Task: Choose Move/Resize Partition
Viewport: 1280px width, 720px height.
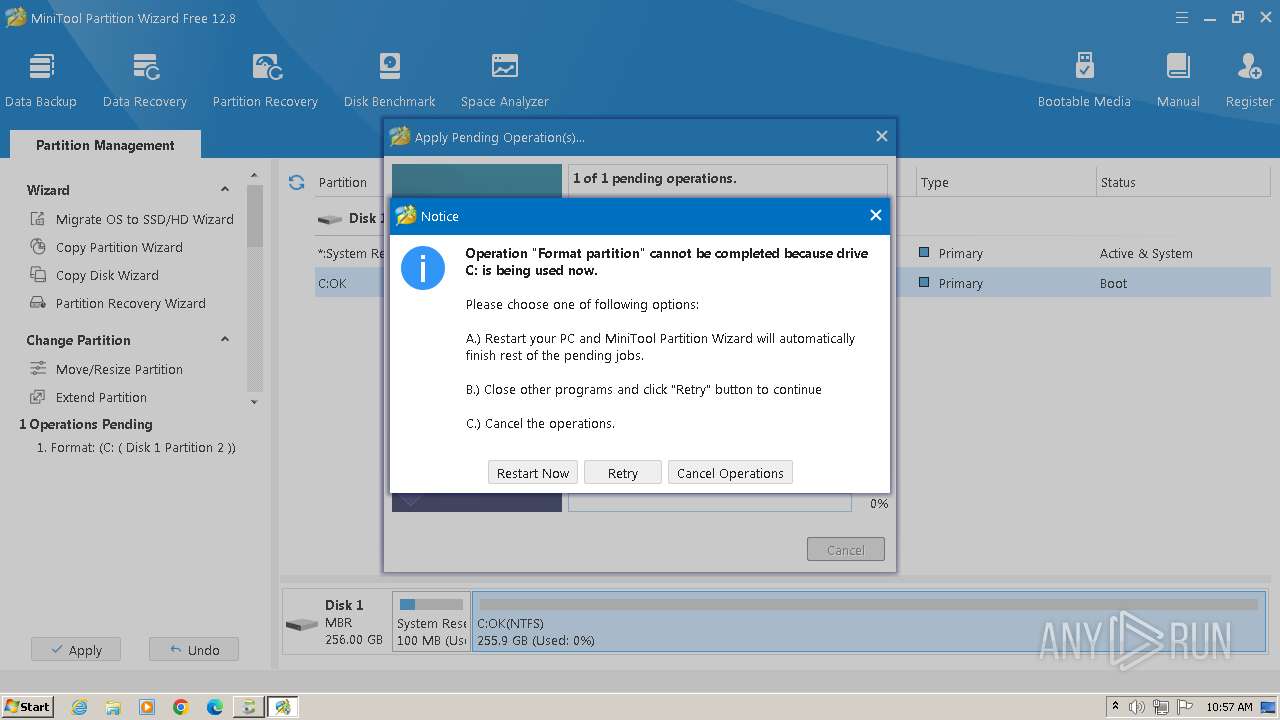Action: (x=107, y=369)
